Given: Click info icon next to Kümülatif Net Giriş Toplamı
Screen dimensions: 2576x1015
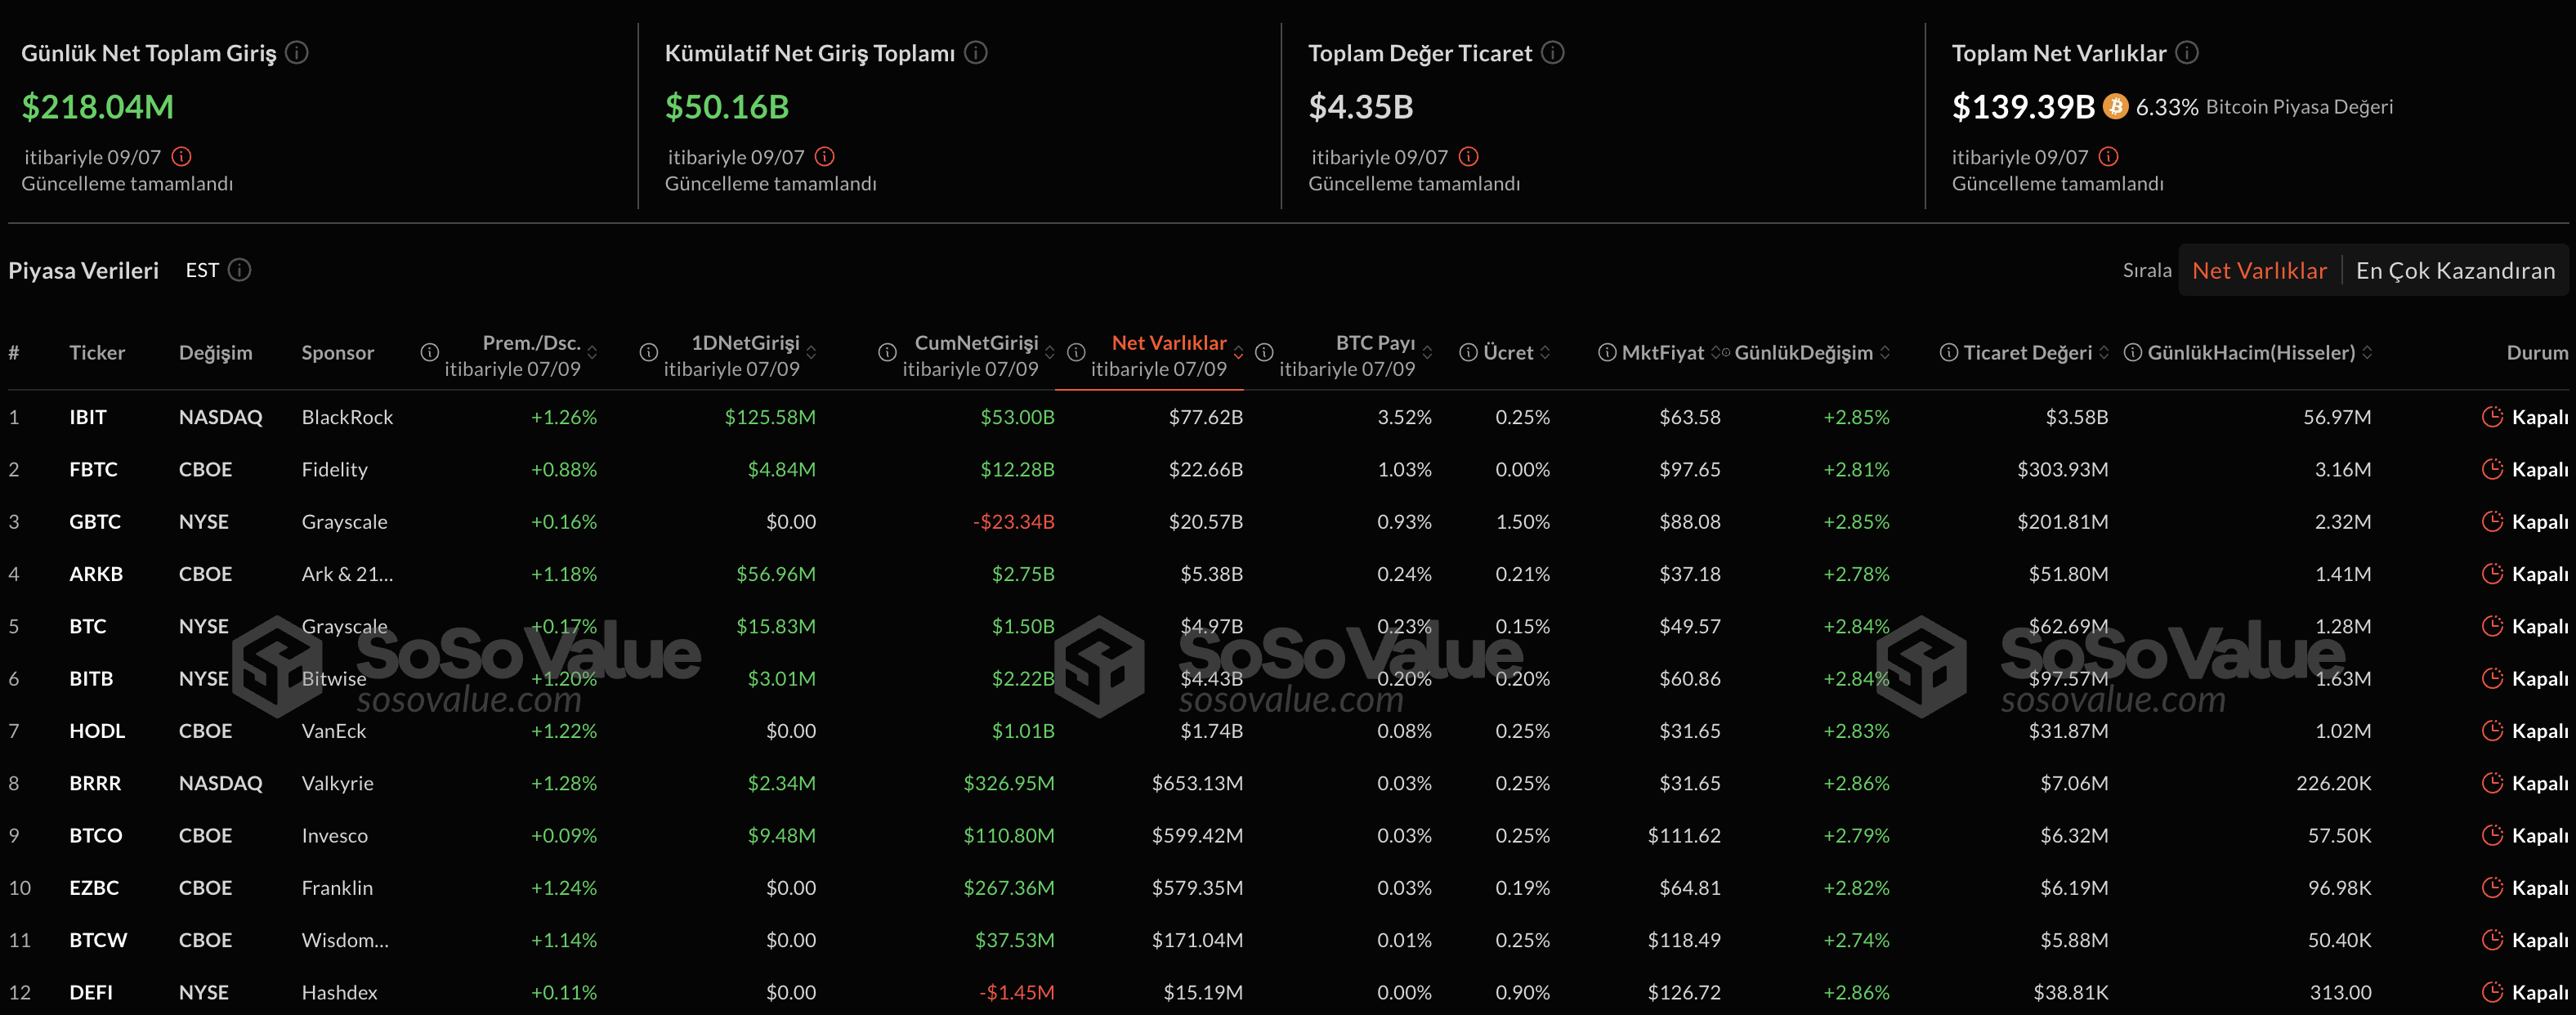Looking at the screenshot, I should tap(976, 52).
